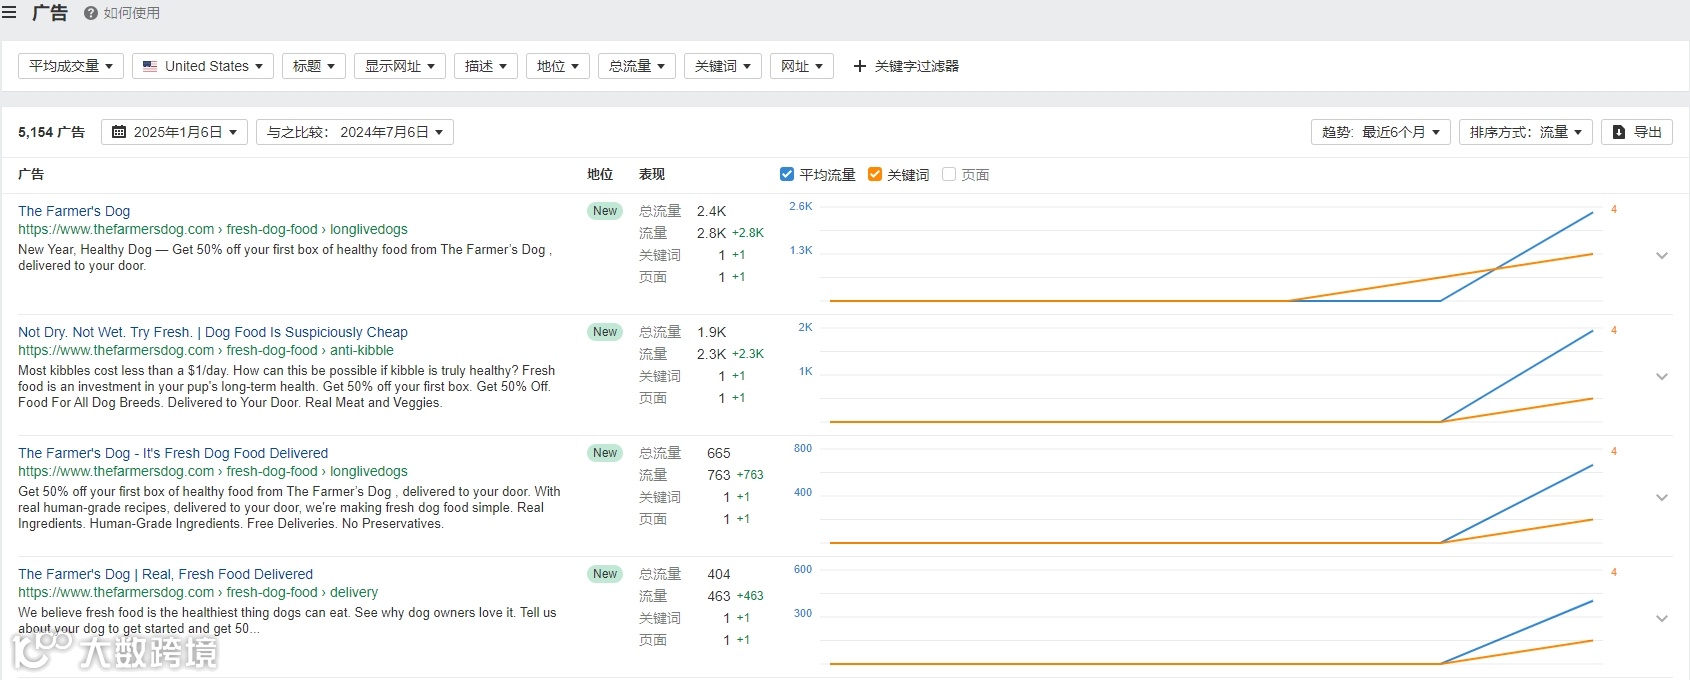Screen dimensions: 1690x680
Task: Click the New badge on anti-kibble ad
Action: click(x=605, y=332)
